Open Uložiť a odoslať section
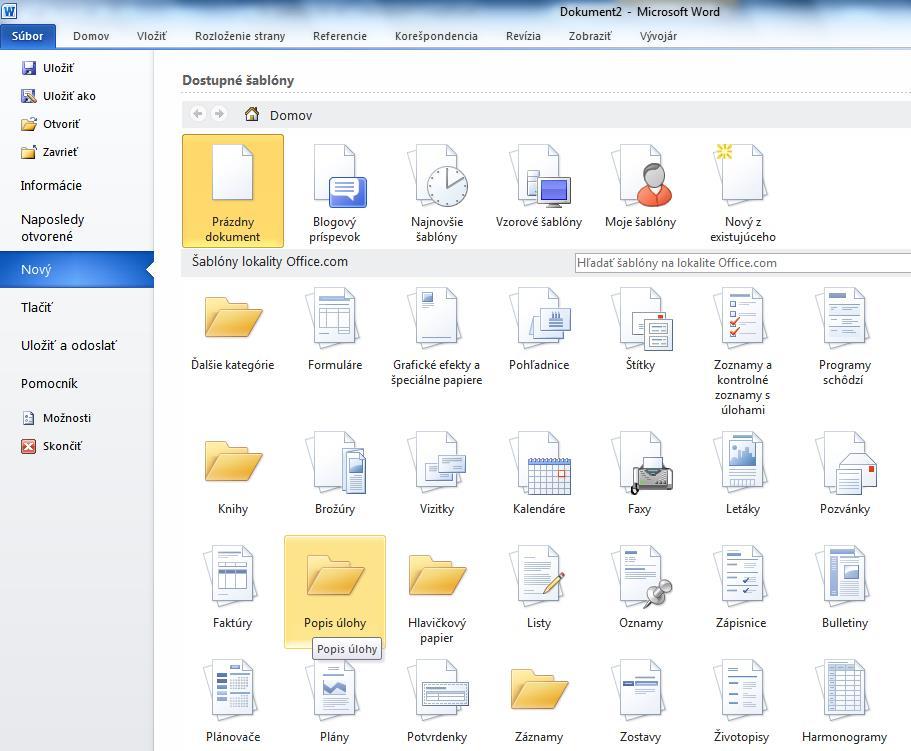The image size is (911, 751). [69, 346]
